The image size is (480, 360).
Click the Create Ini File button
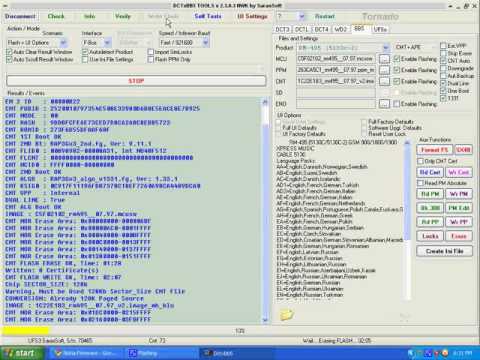coord(444,251)
